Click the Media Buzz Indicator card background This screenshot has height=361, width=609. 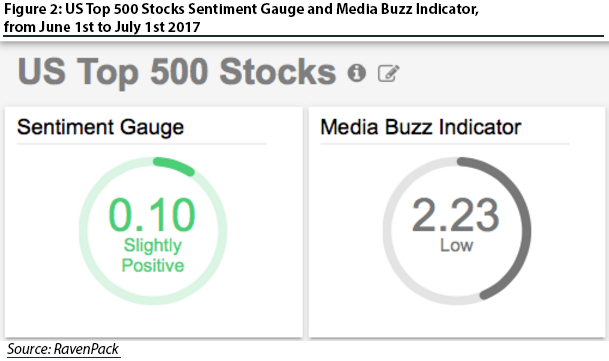coord(457,319)
